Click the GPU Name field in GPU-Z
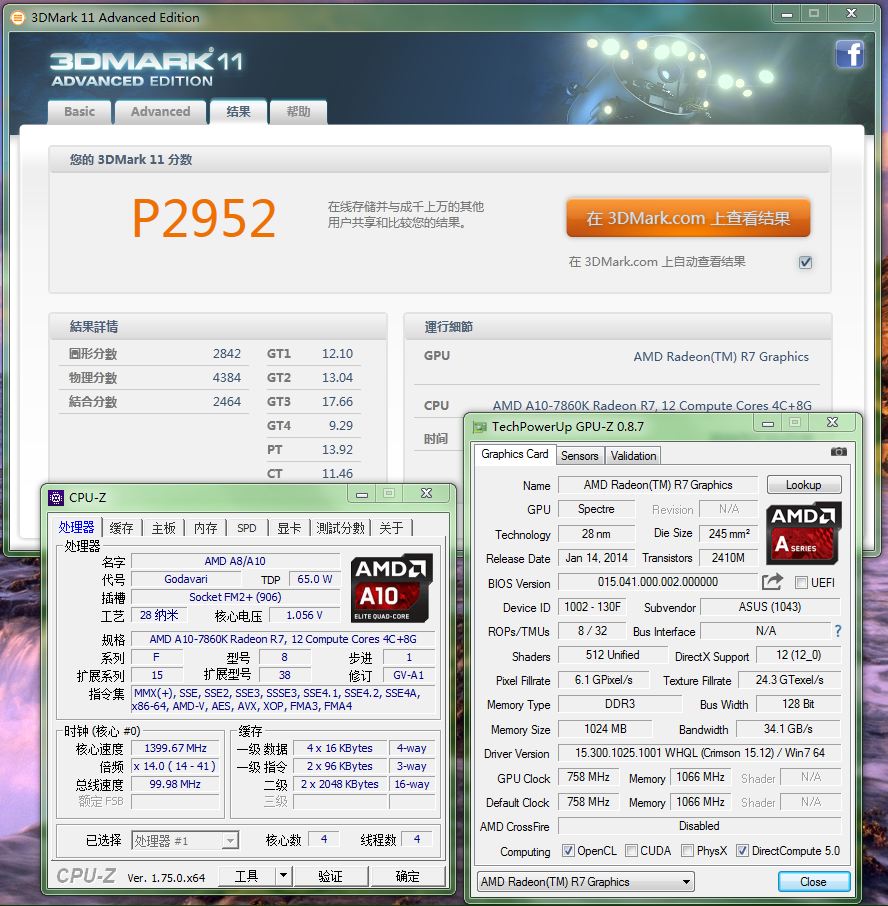The image size is (888, 906). [657, 485]
